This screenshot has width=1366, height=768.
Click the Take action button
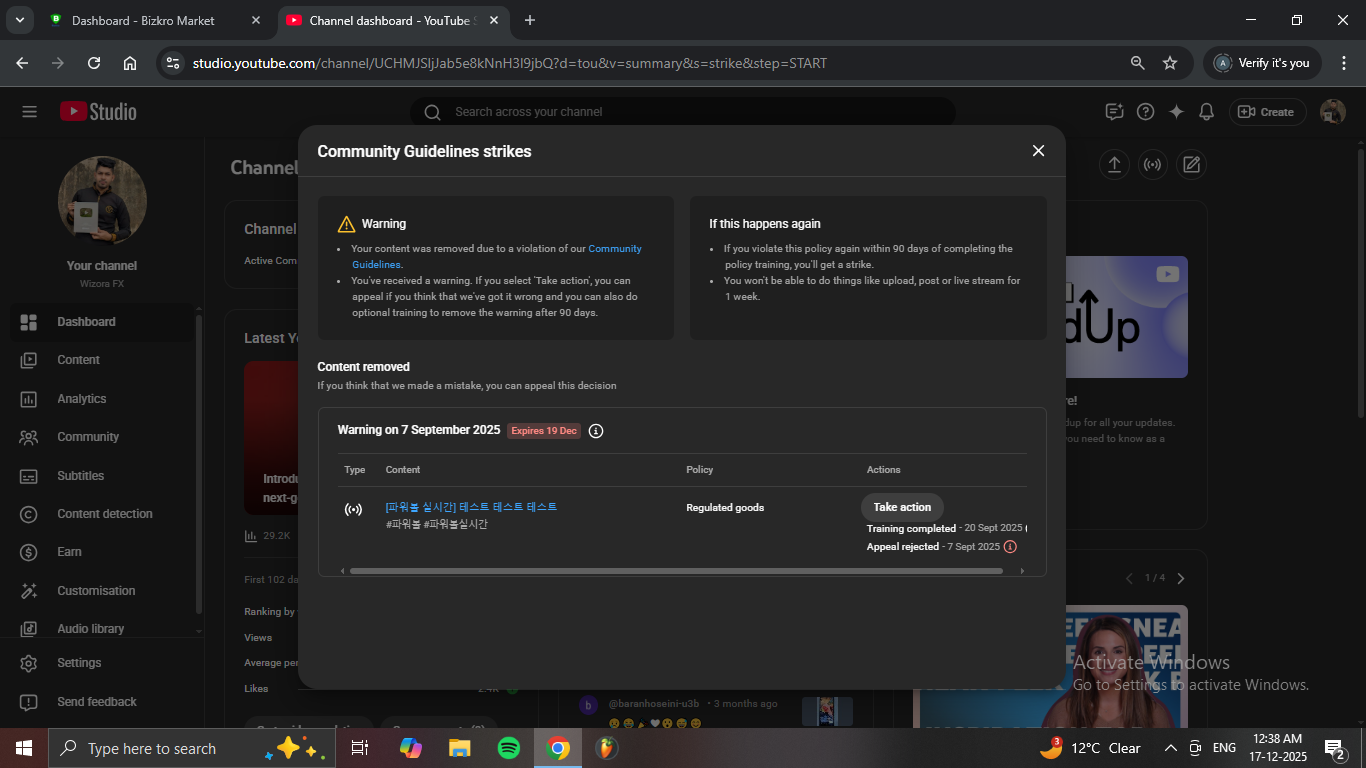[x=902, y=507]
